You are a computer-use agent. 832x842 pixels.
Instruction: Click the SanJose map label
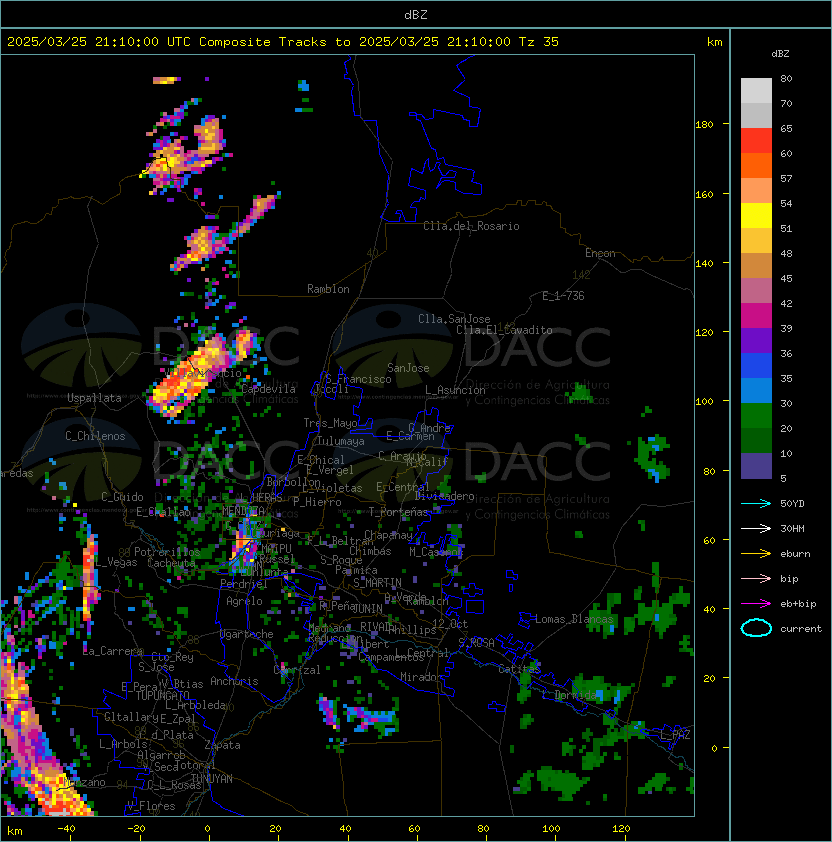pos(408,368)
